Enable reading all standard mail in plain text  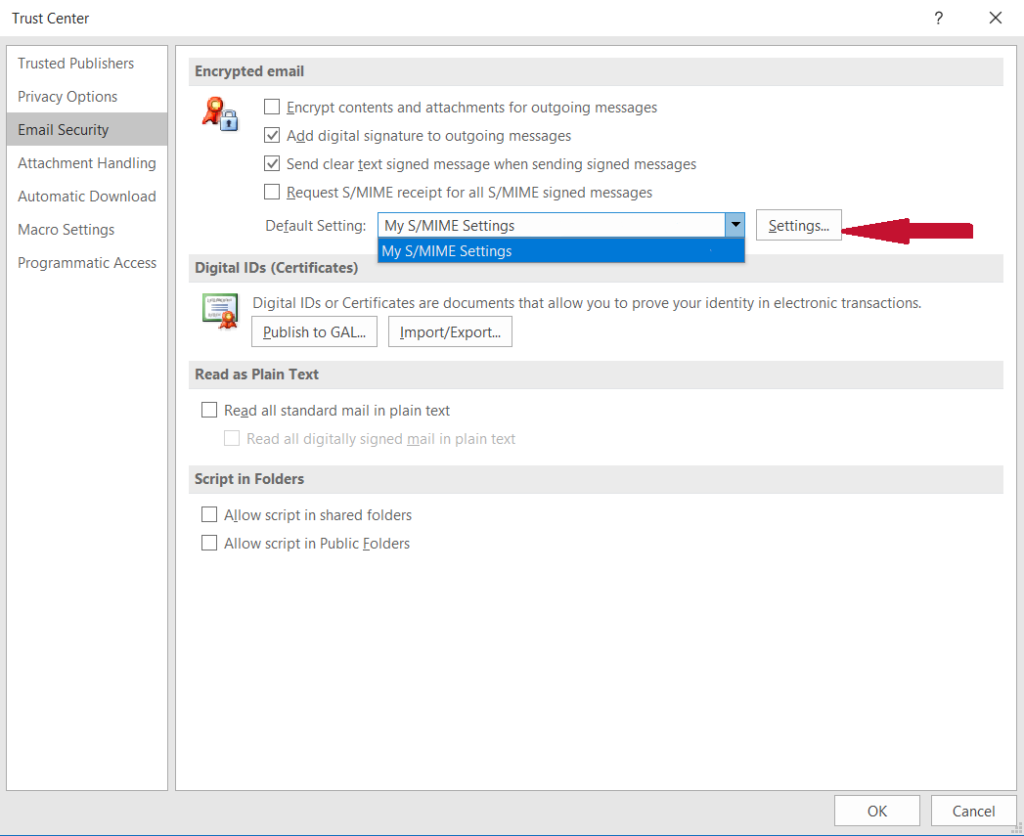tap(209, 410)
